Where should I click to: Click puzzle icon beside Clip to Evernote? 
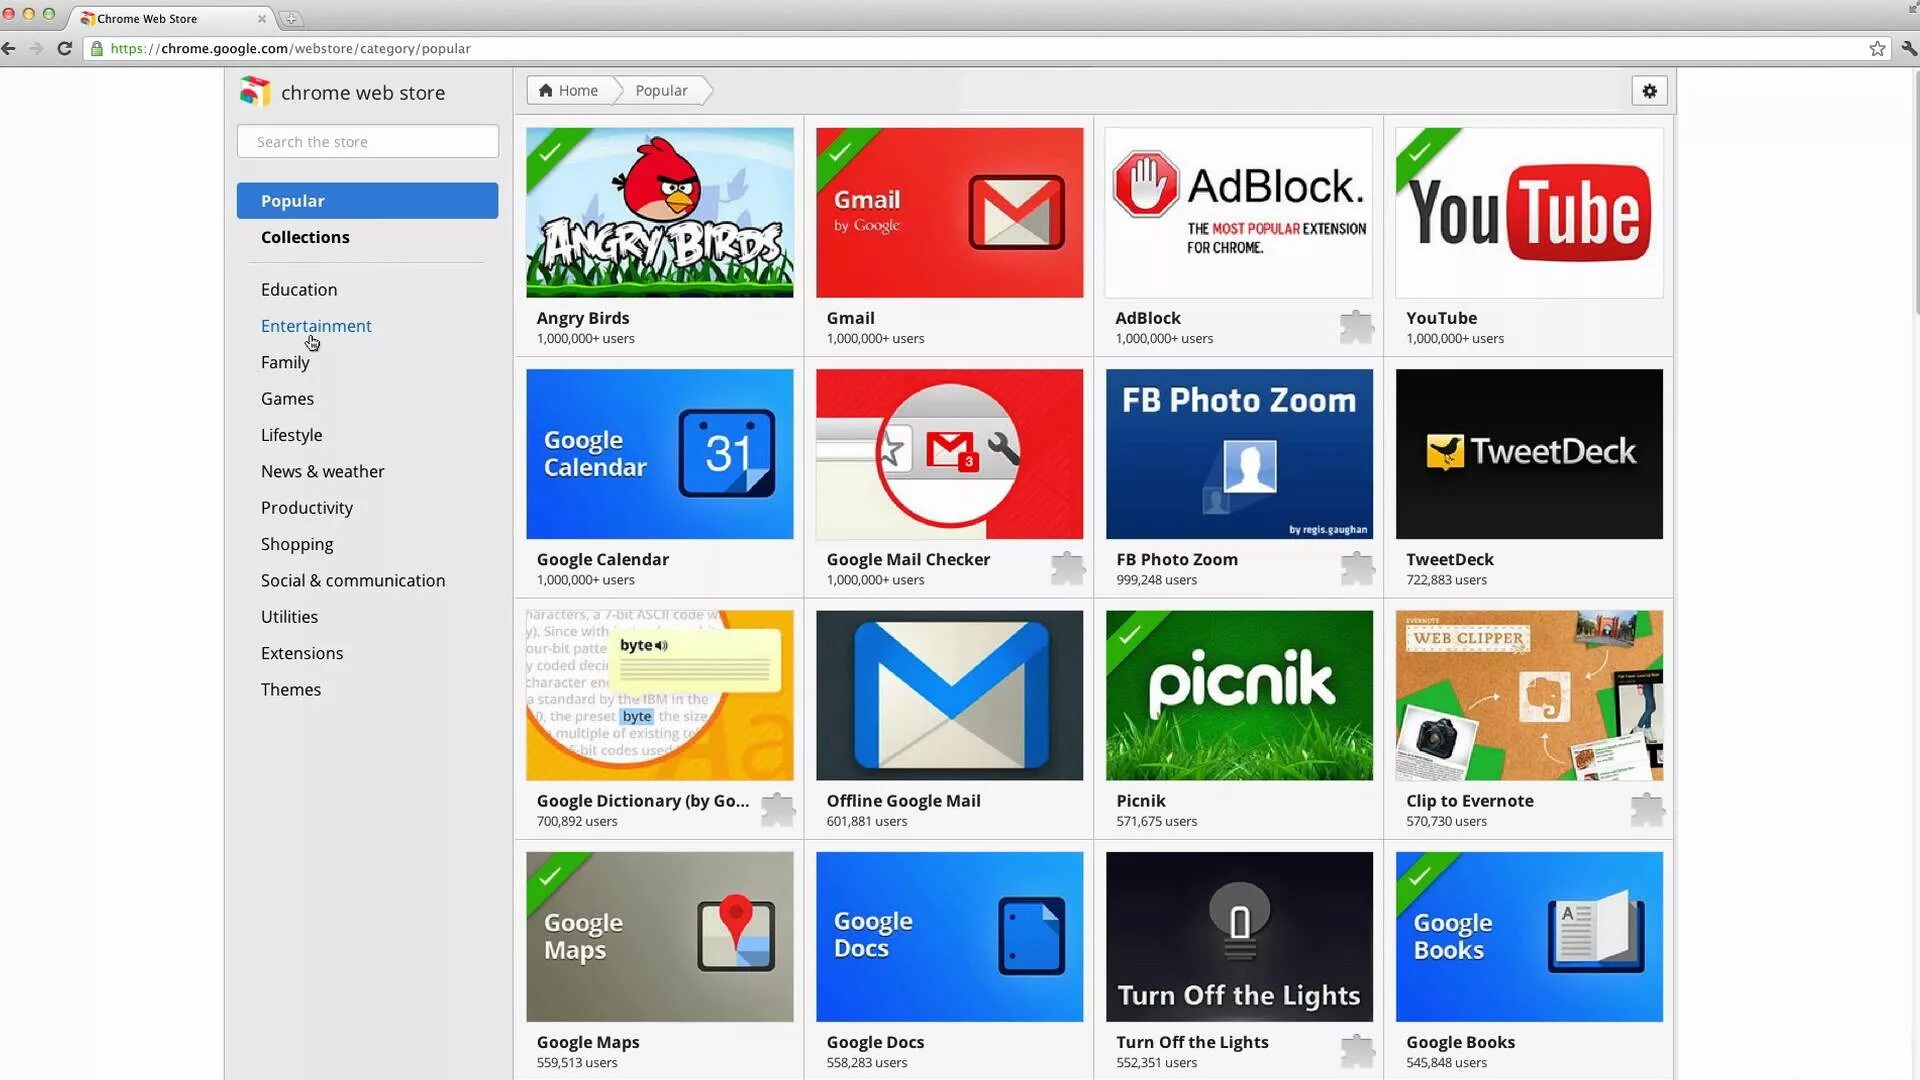pyautogui.click(x=1646, y=809)
